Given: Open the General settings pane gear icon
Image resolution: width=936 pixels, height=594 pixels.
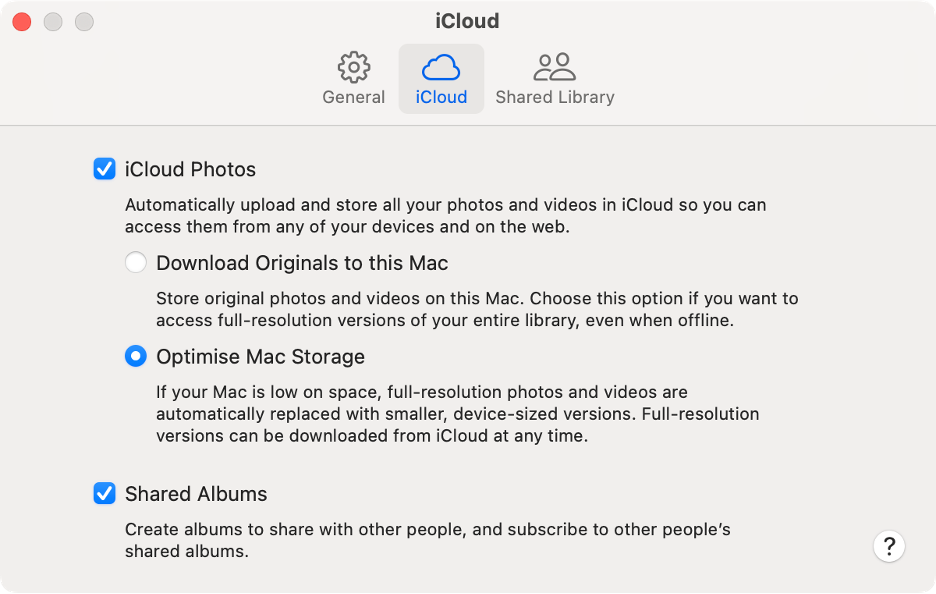Looking at the screenshot, I should pos(353,66).
